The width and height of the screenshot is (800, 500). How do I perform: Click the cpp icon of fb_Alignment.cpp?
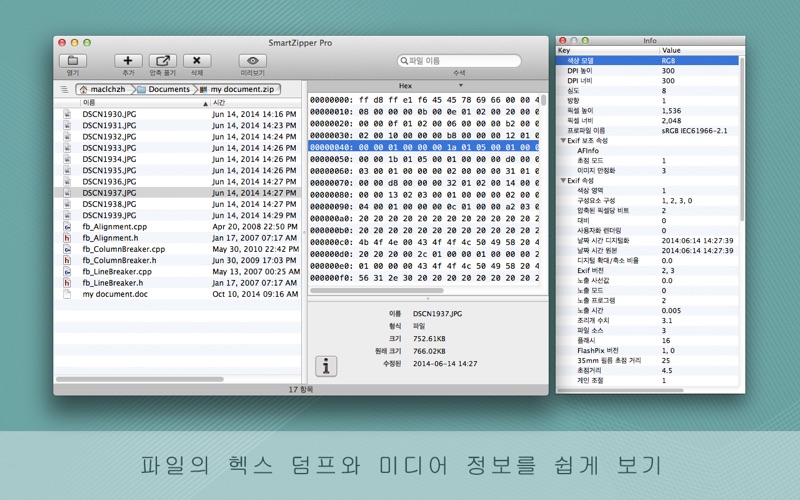[x=67, y=227]
